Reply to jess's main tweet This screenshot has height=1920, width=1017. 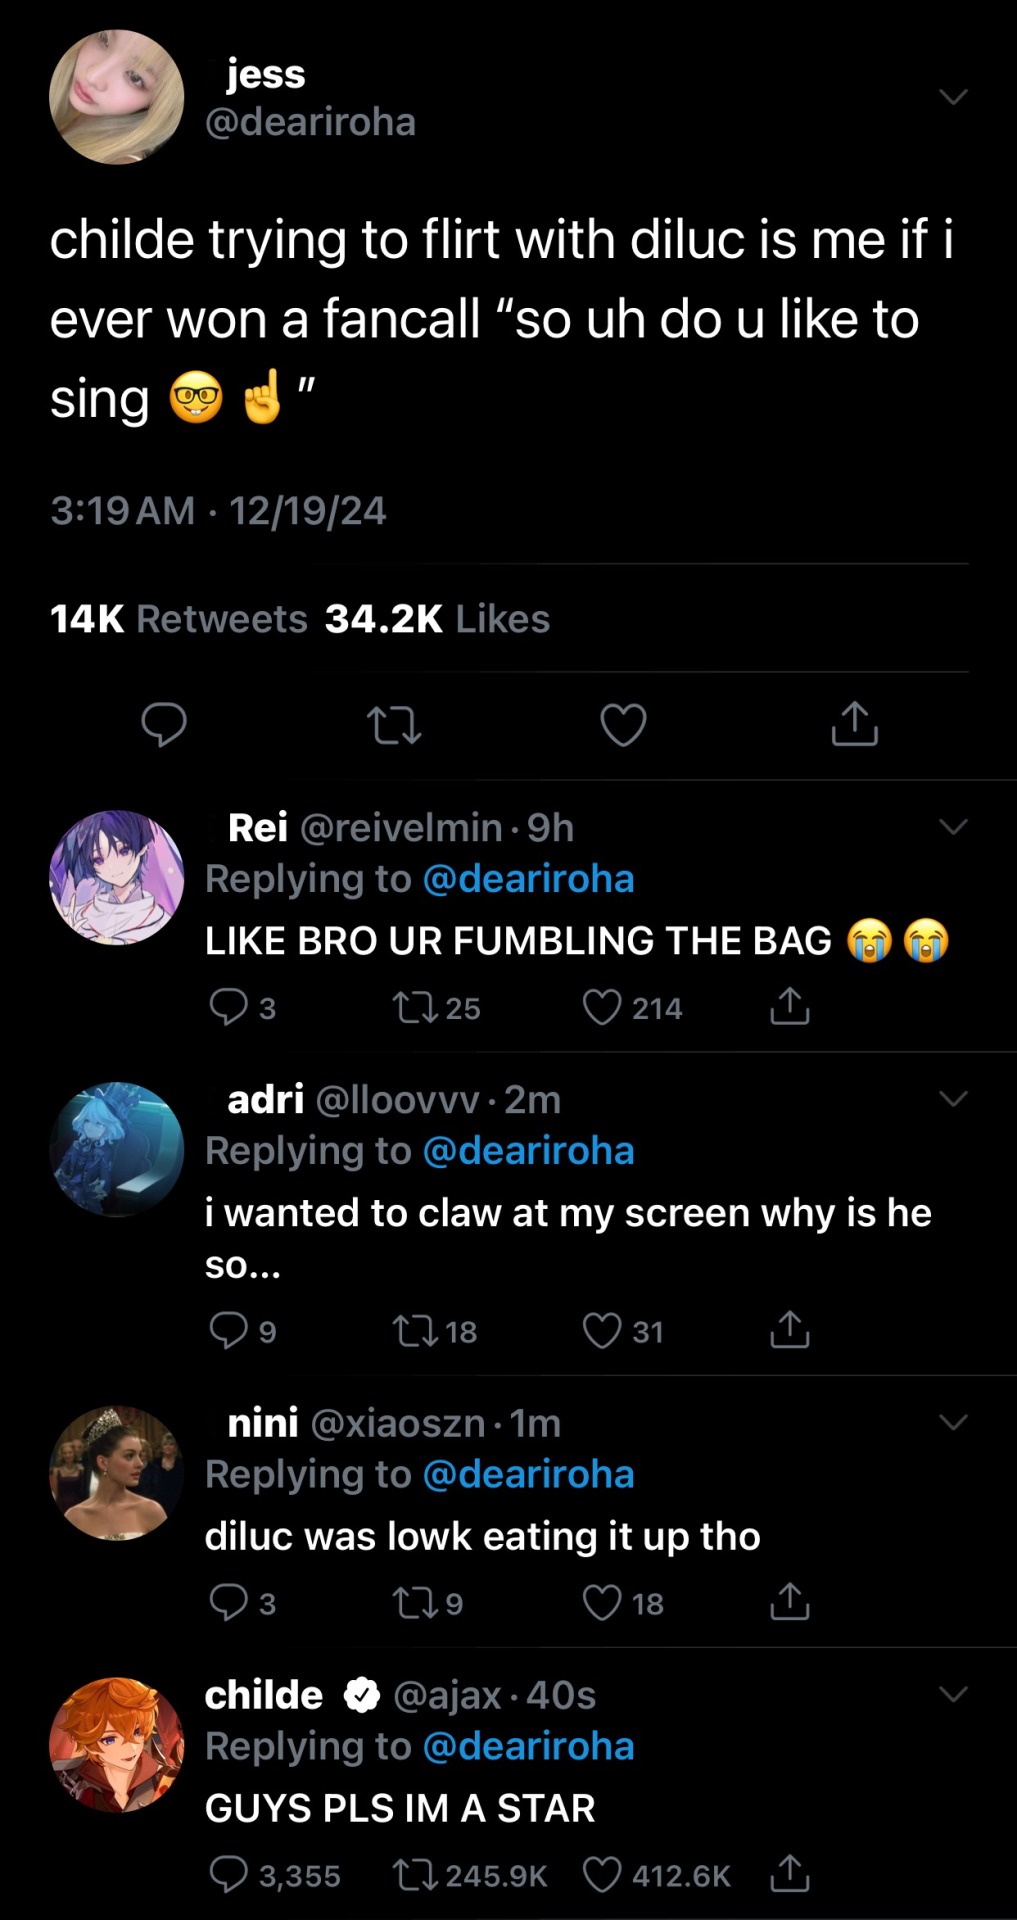(164, 725)
